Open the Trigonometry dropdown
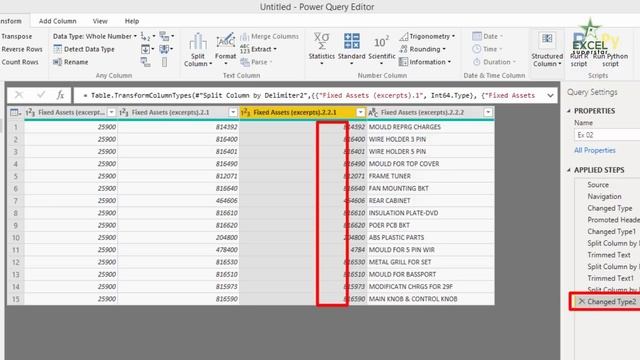640x360 pixels. tap(427, 36)
